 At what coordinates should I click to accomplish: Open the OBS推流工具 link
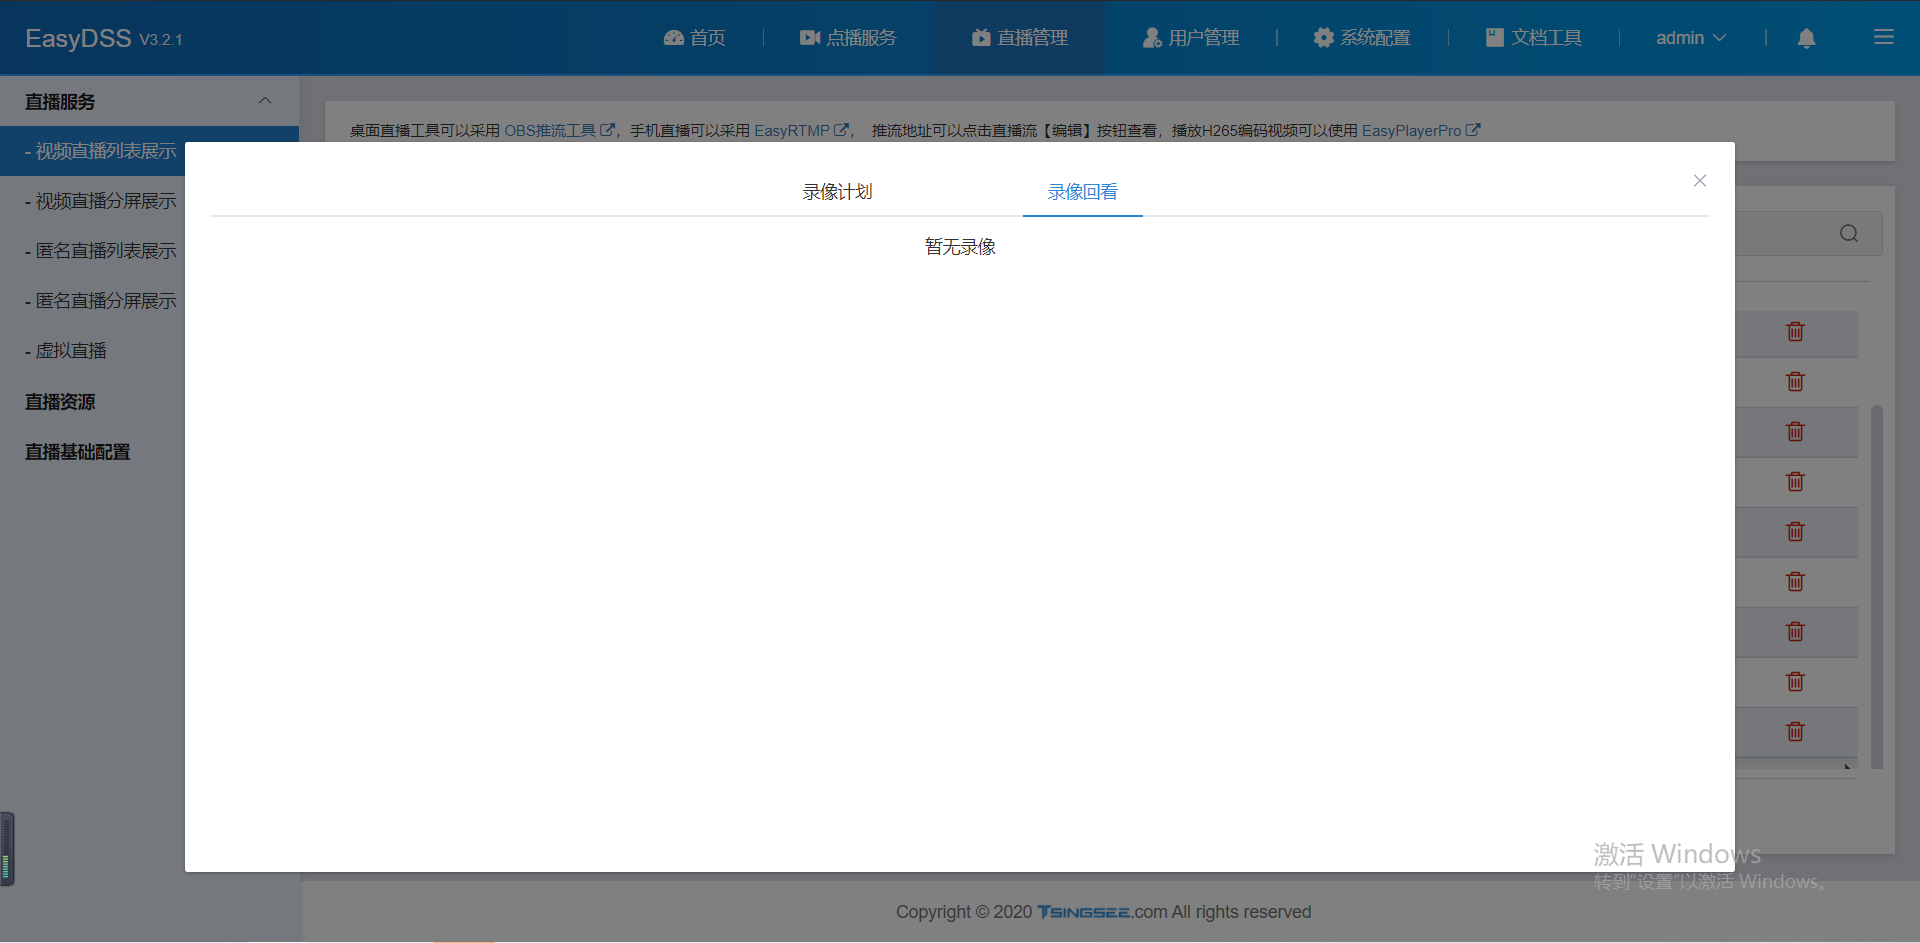coord(559,130)
